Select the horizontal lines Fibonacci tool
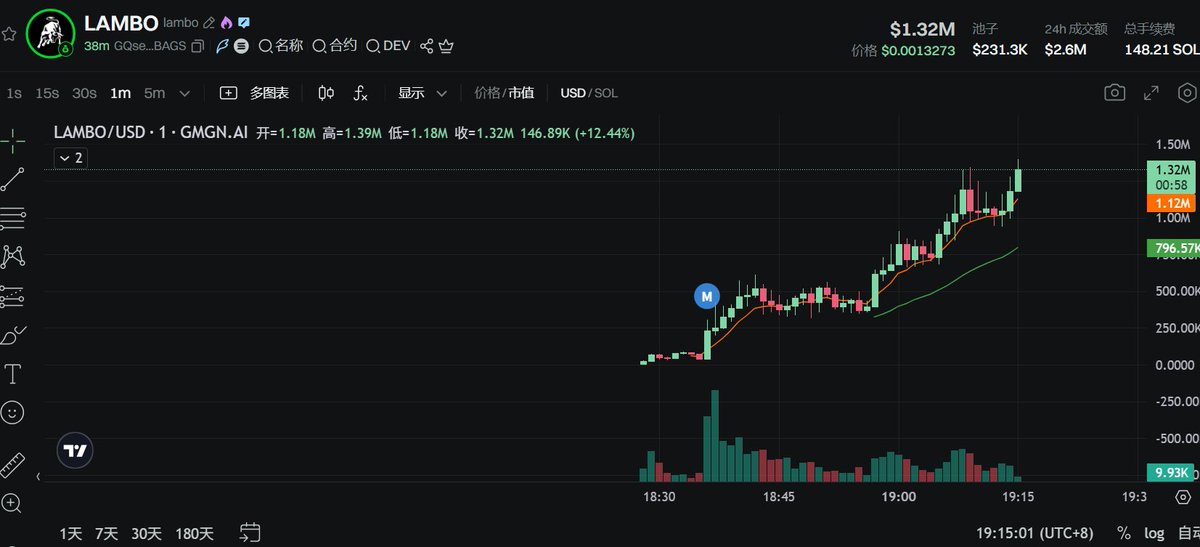The width and height of the screenshot is (1200, 547). (x=13, y=217)
